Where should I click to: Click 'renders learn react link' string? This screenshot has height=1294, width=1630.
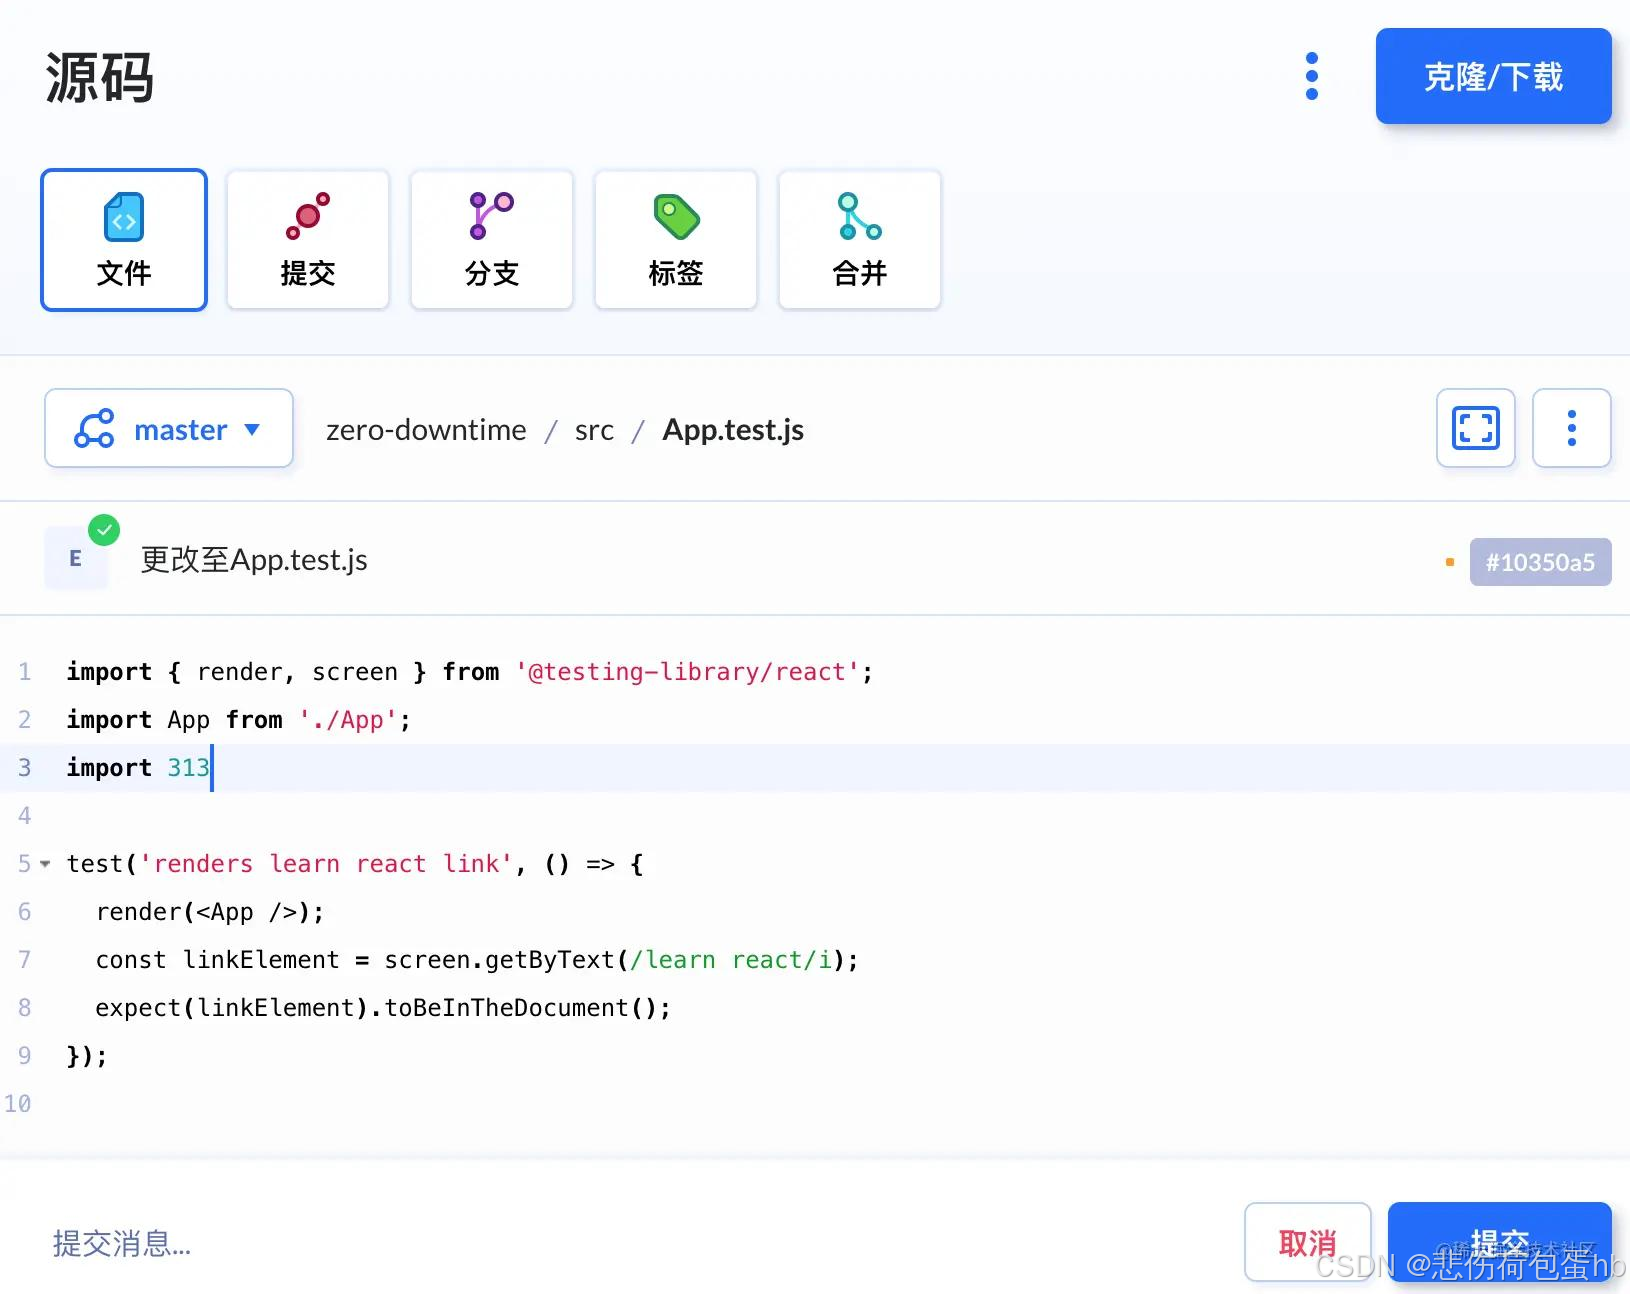[326, 864]
